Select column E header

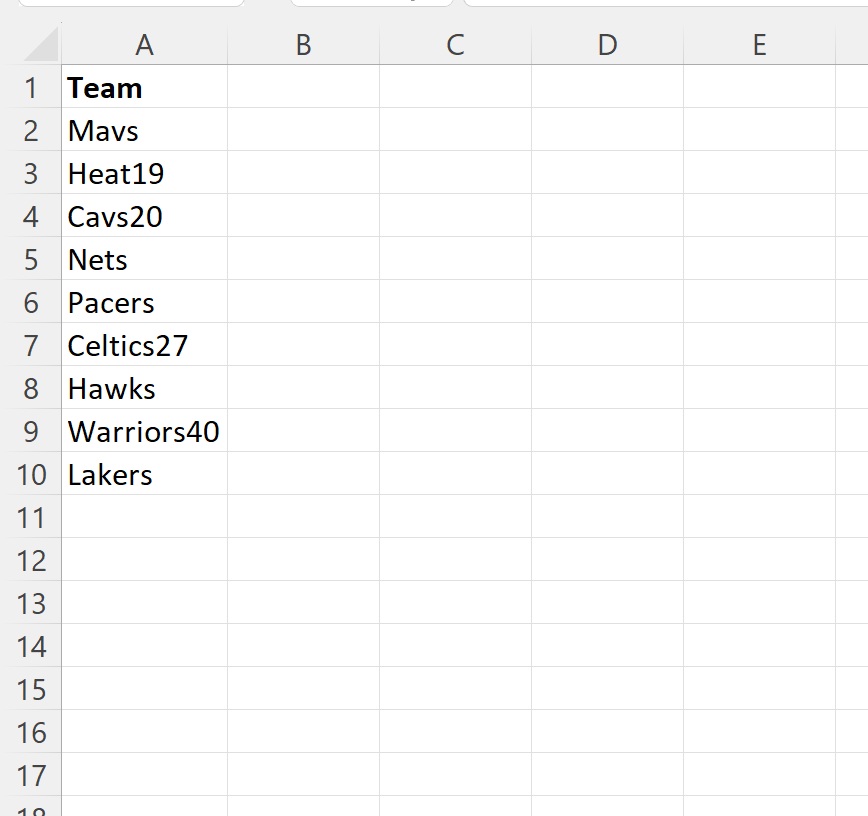click(759, 45)
